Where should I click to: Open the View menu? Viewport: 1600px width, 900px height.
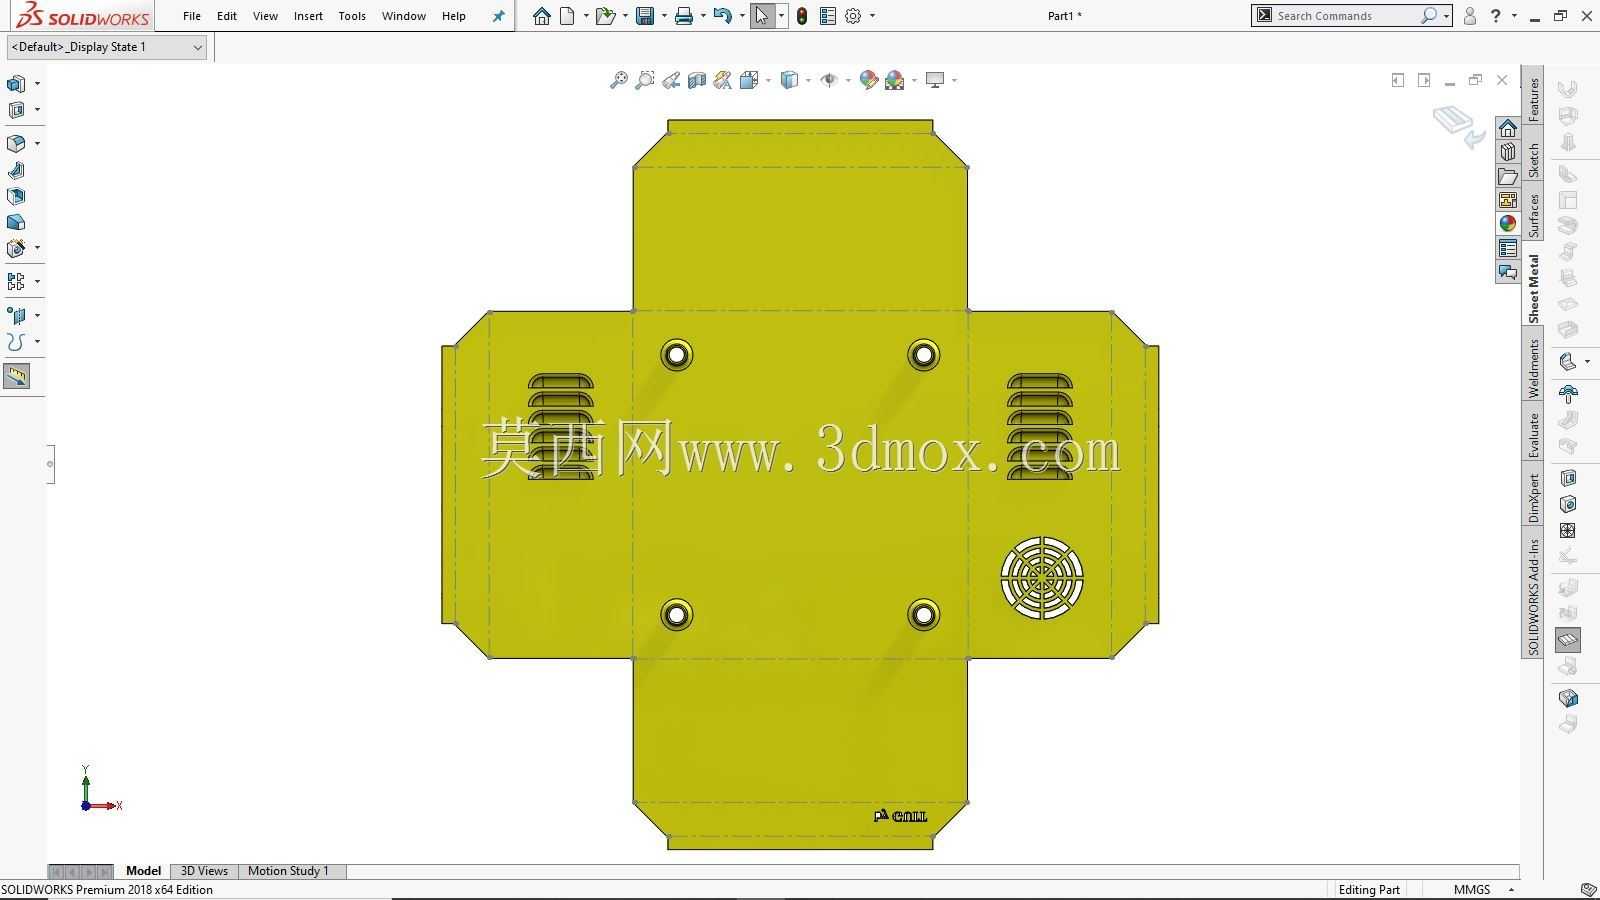(x=265, y=16)
